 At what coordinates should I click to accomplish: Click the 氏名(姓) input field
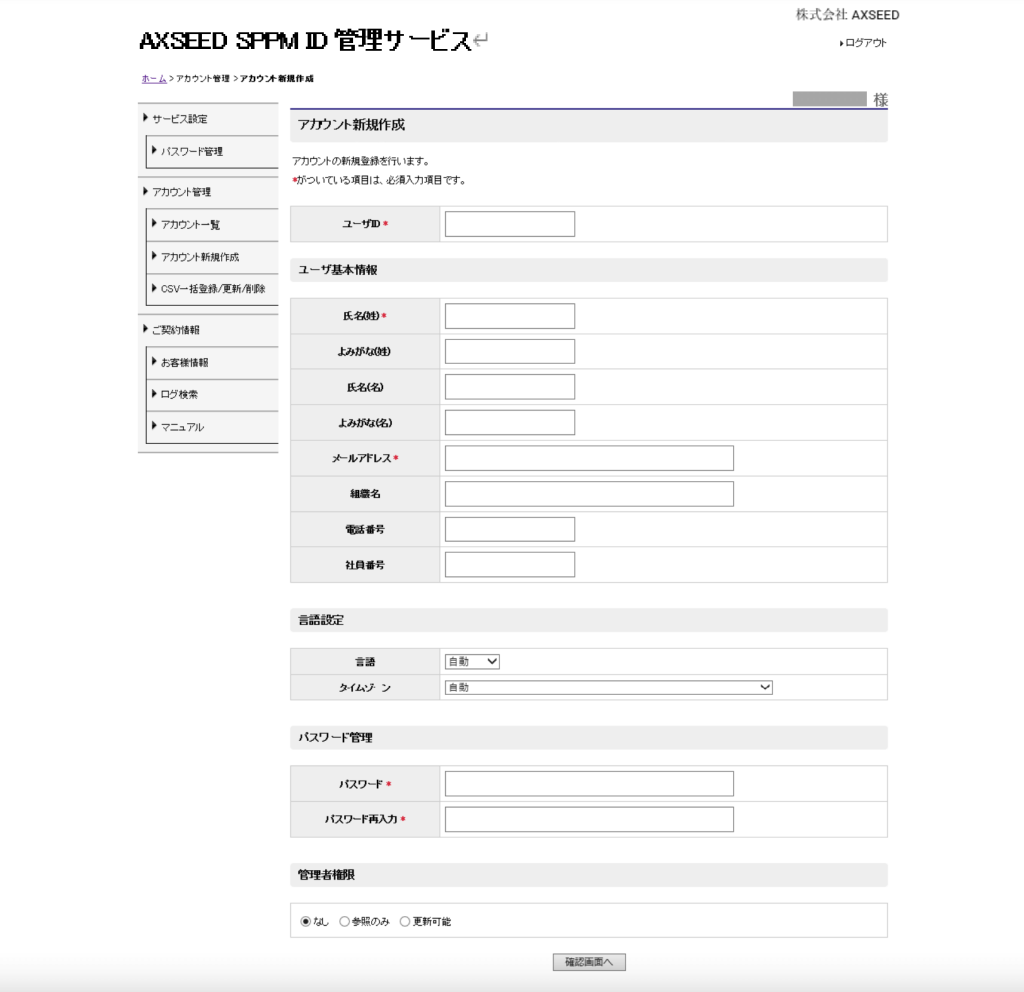(x=510, y=316)
